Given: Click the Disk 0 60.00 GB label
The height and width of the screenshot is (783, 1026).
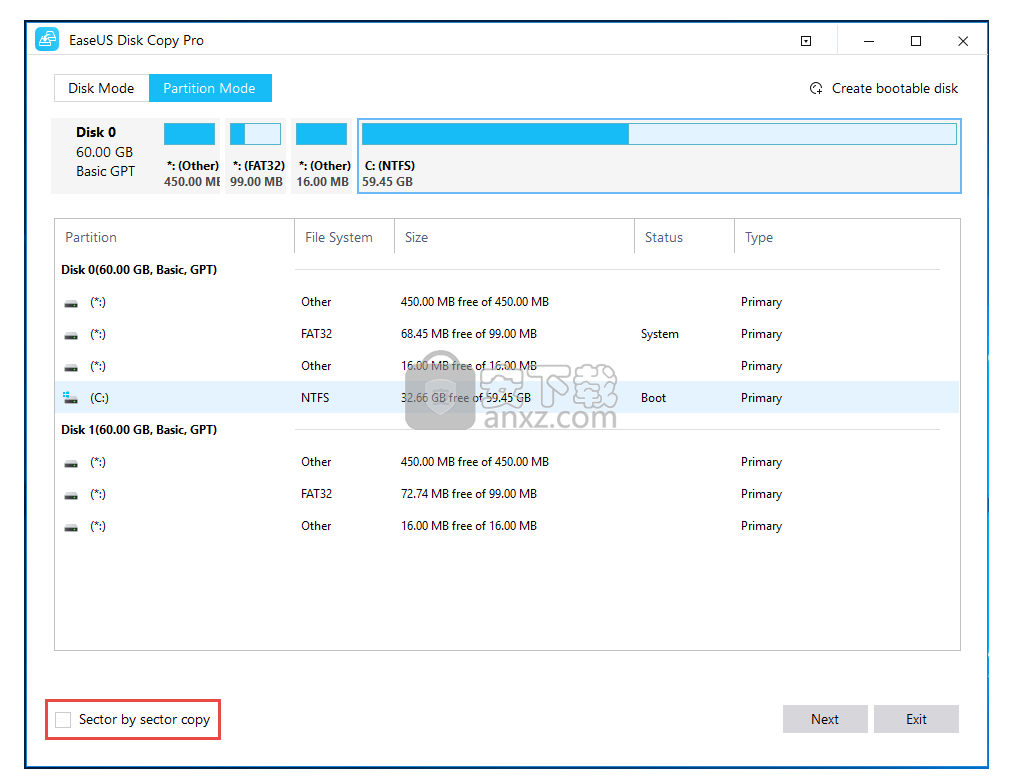Looking at the screenshot, I should 105,152.
